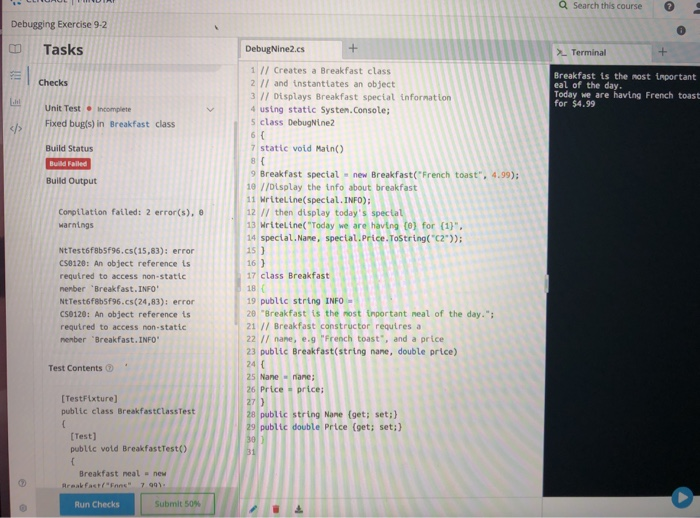The width and height of the screenshot is (700, 518).
Task: Click the Compilation failed error message
Action: click(131, 218)
